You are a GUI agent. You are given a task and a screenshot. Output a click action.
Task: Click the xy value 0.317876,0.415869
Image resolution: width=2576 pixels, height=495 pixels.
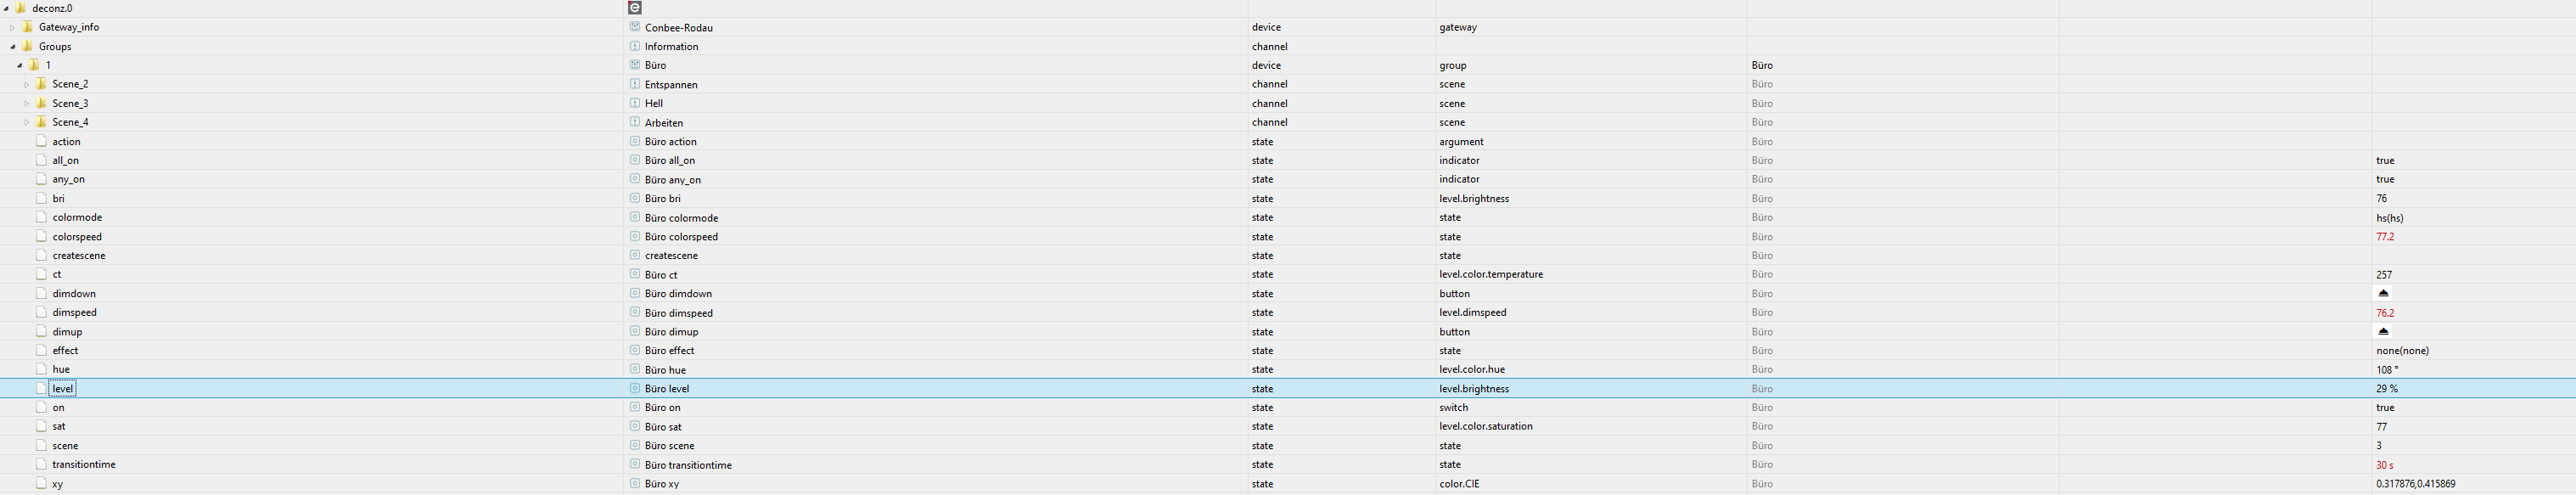[2415, 483]
